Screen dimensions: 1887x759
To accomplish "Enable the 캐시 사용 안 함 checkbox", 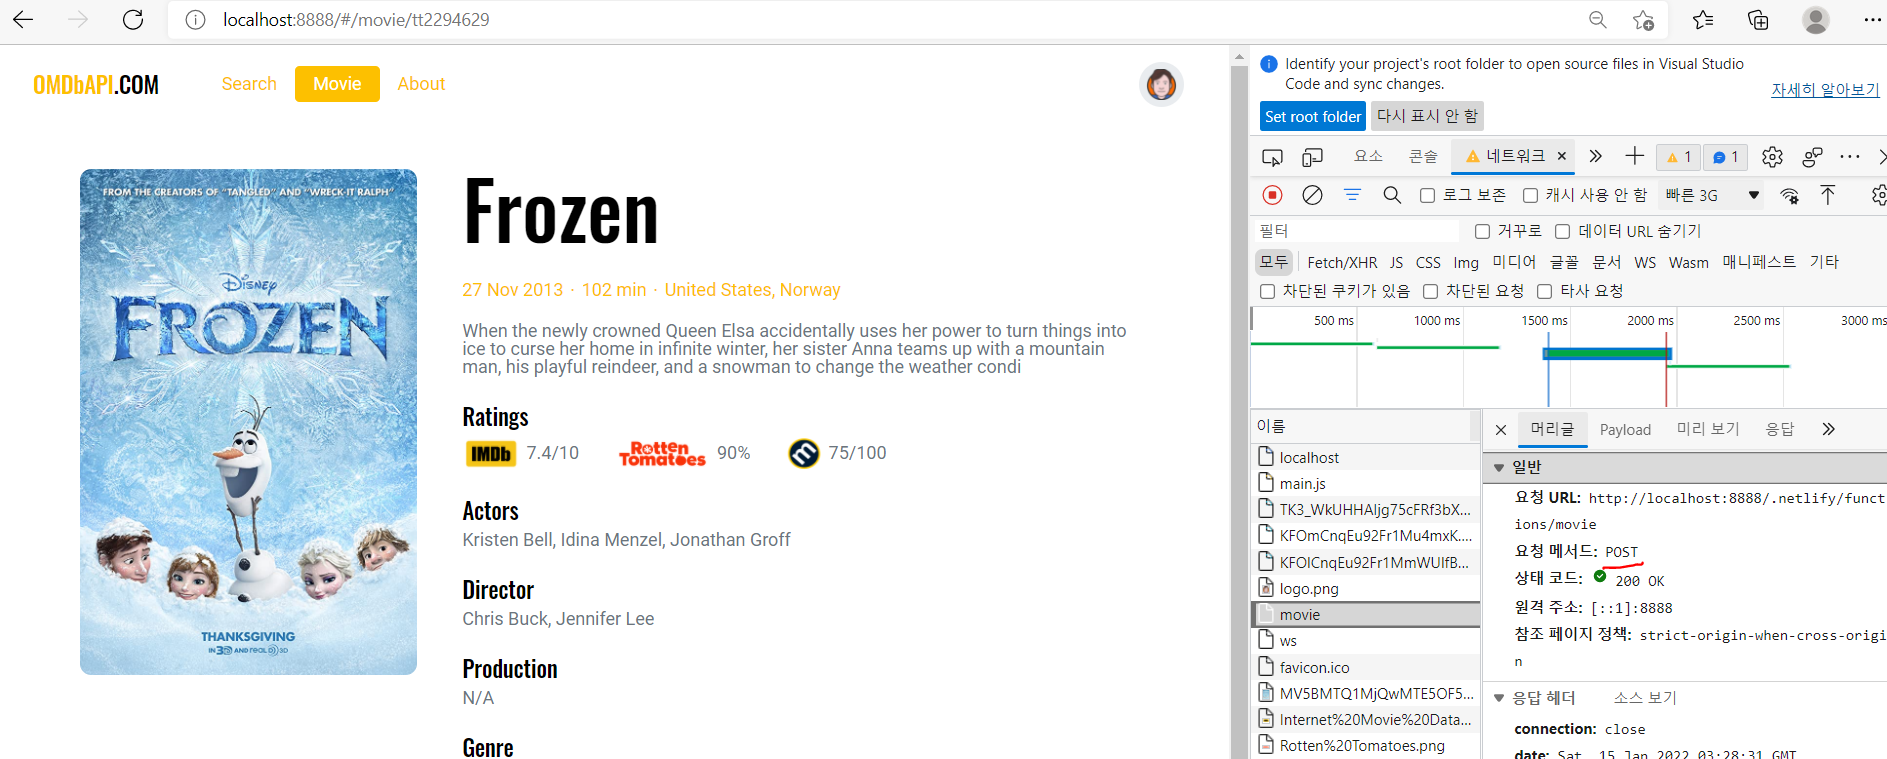I will click(x=1530, y=196).
